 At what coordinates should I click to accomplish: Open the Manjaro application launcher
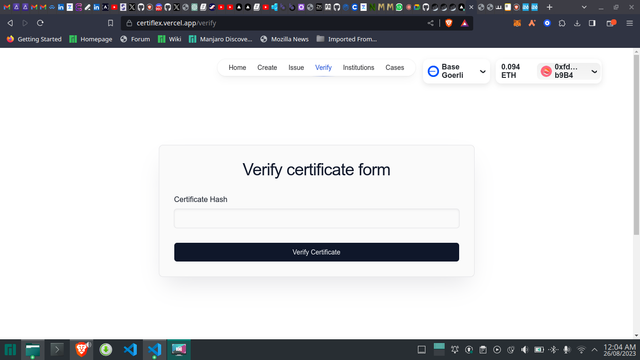point(10,350)
